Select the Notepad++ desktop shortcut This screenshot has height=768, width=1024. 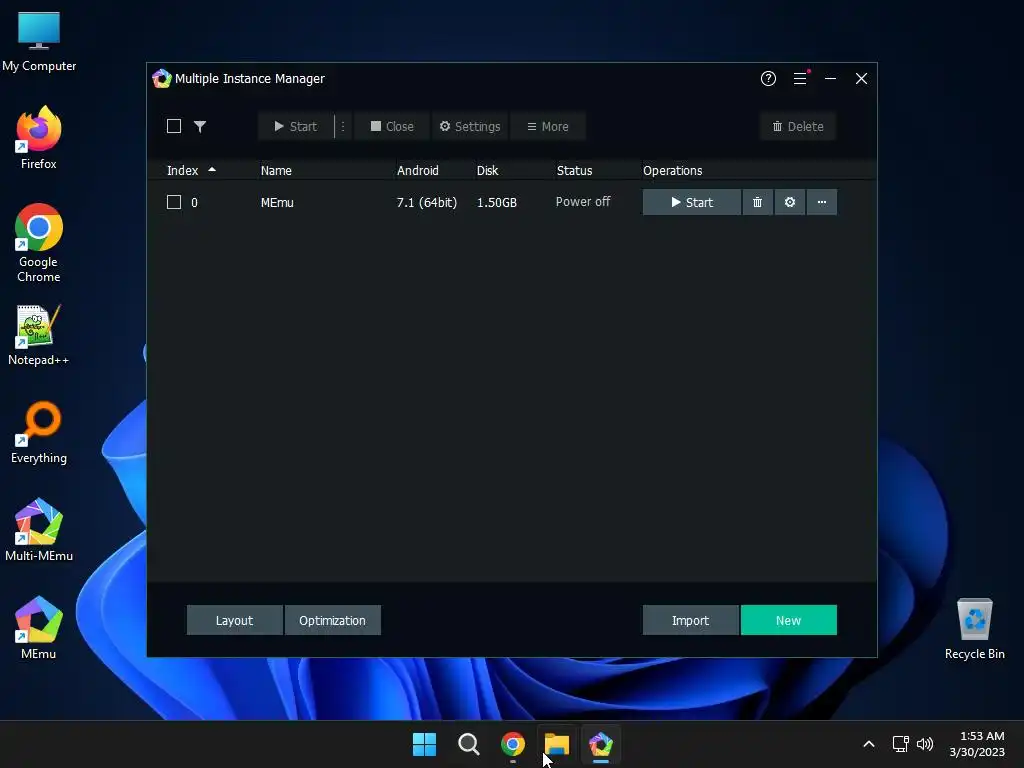point(39,335)
